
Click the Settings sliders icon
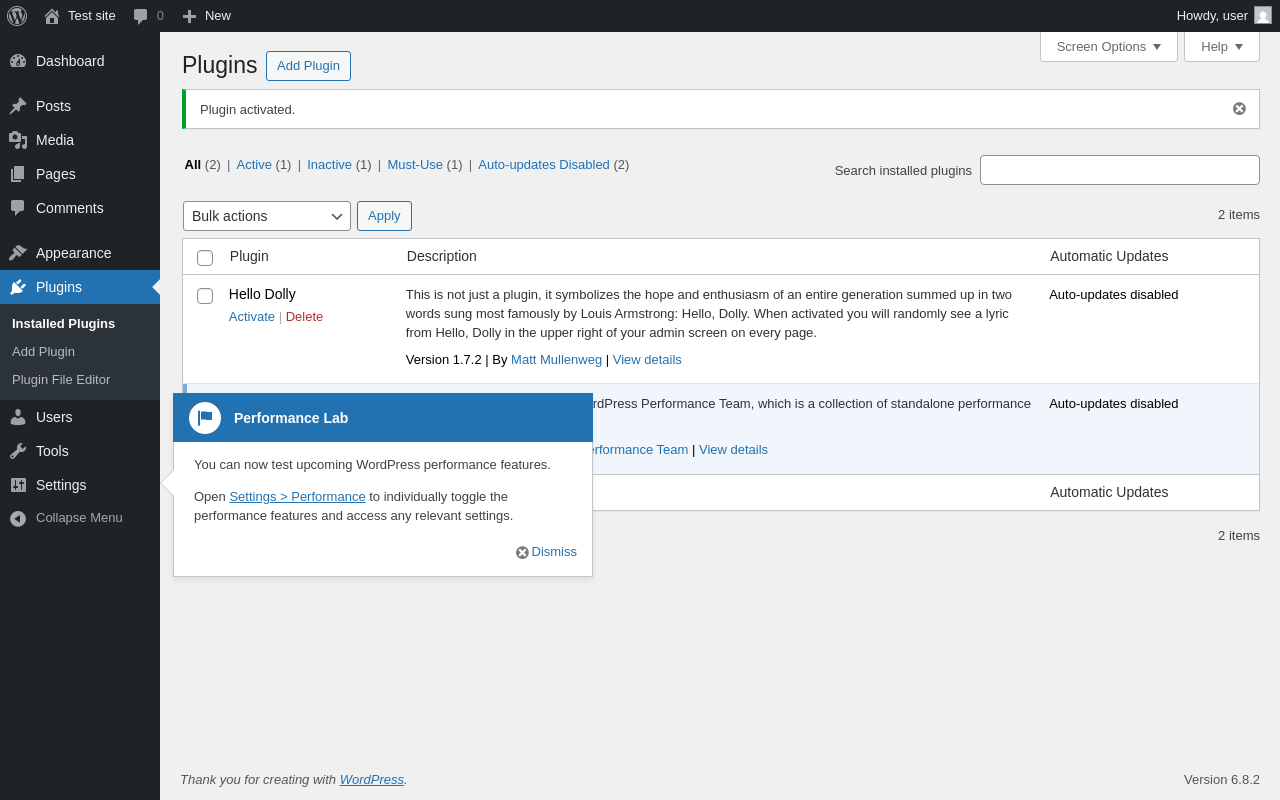(18, 485)
